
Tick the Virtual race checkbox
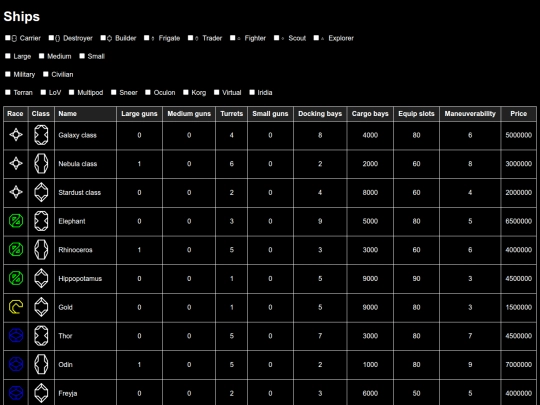click(x=216, y=92)
